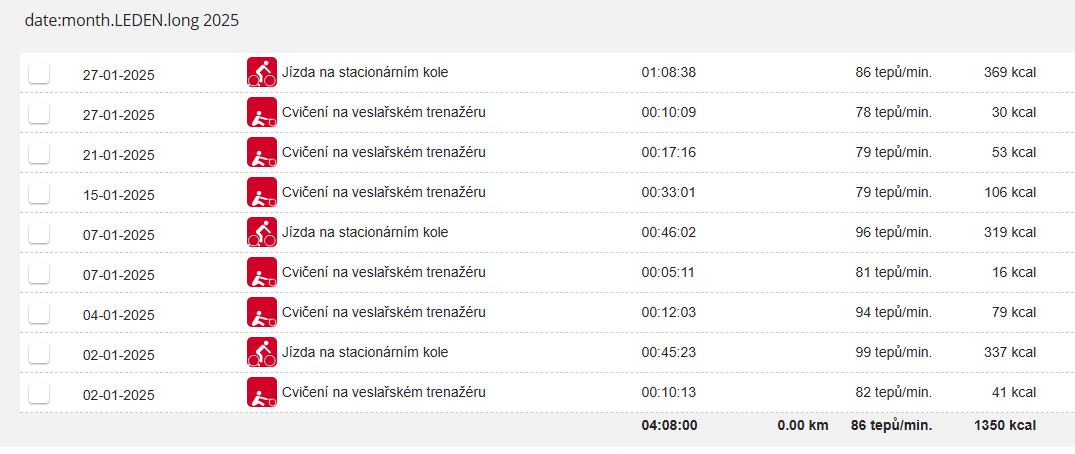The height and width of the screenshot is (454, 1075).
Task: Click cycling icon for 27-01-2025 369 kcal ride
Action: (x=261, y=72)
